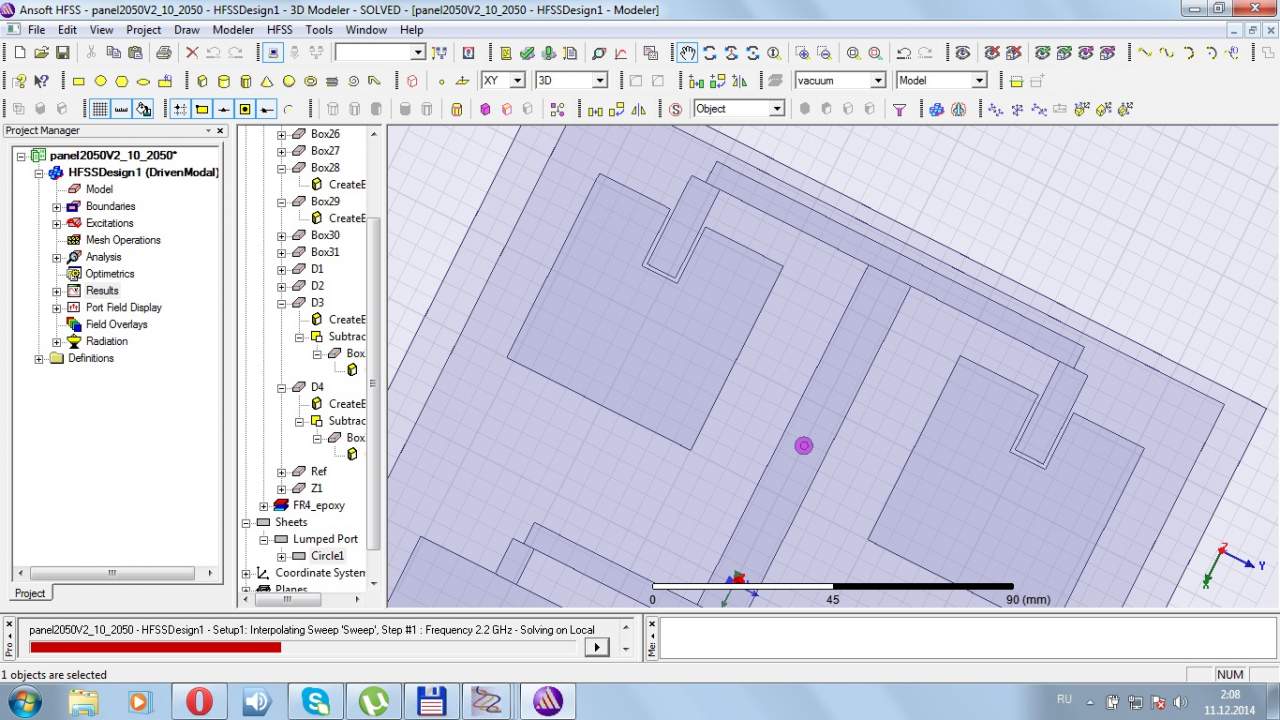Click the Validate green checkmark icon
Screen dimensions: 1280x720
[x=527, y=53]
